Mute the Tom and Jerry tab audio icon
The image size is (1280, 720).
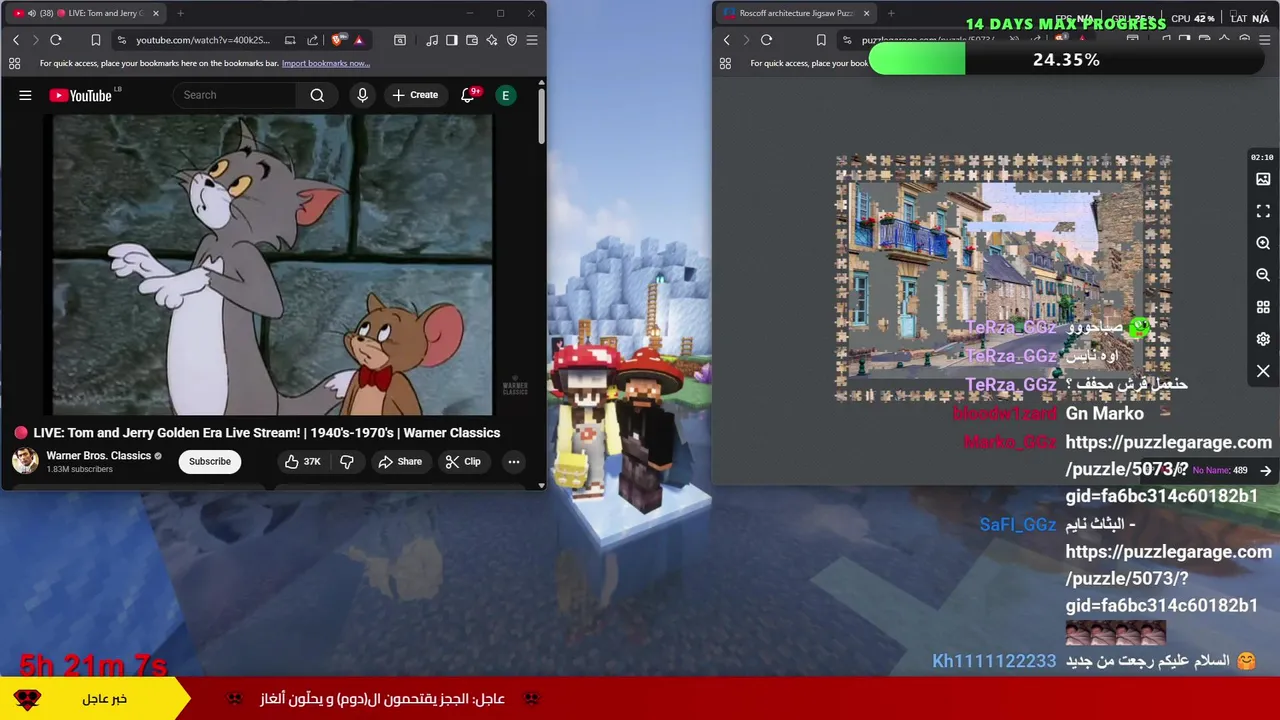click(32, 13)
